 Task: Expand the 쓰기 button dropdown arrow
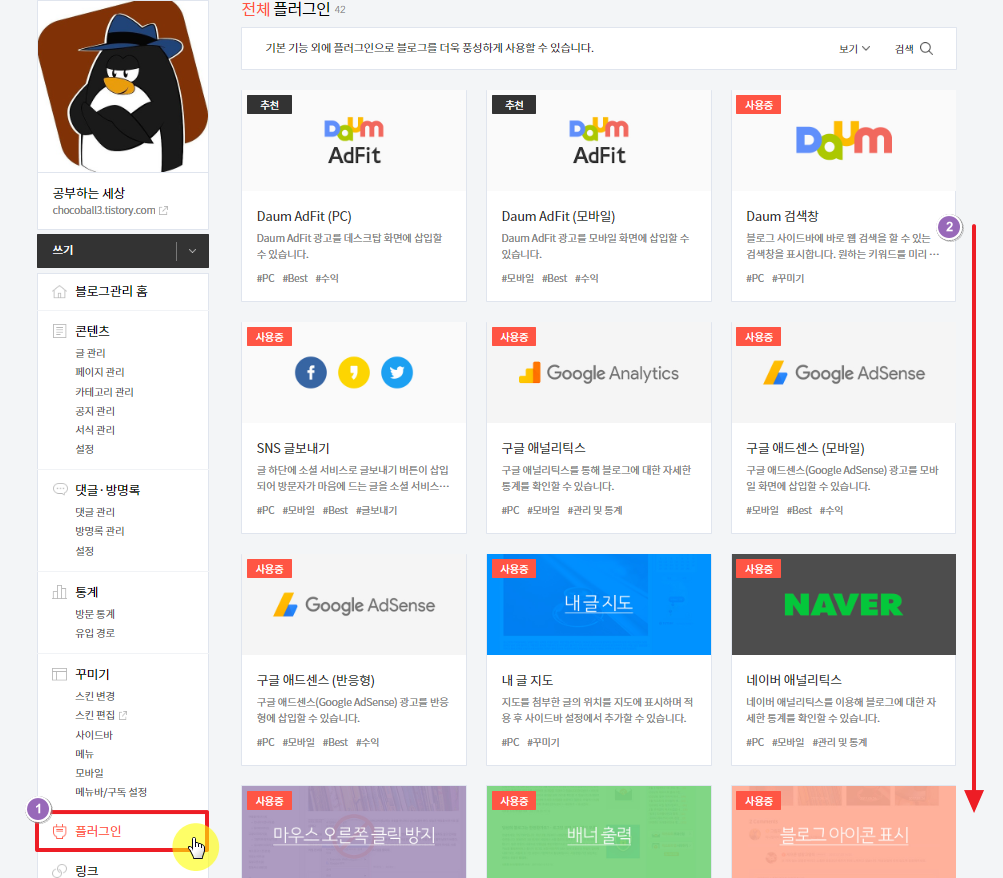point(193,251)
